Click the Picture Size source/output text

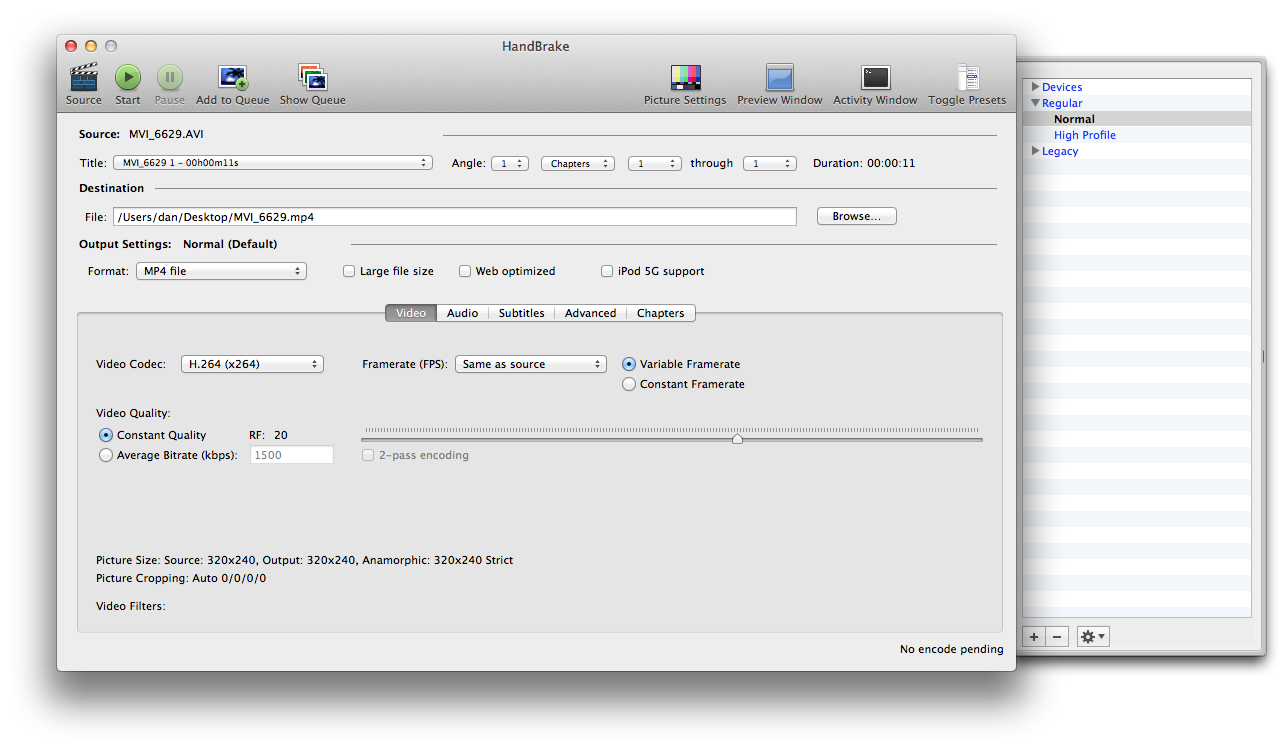(x=304, y=560)
